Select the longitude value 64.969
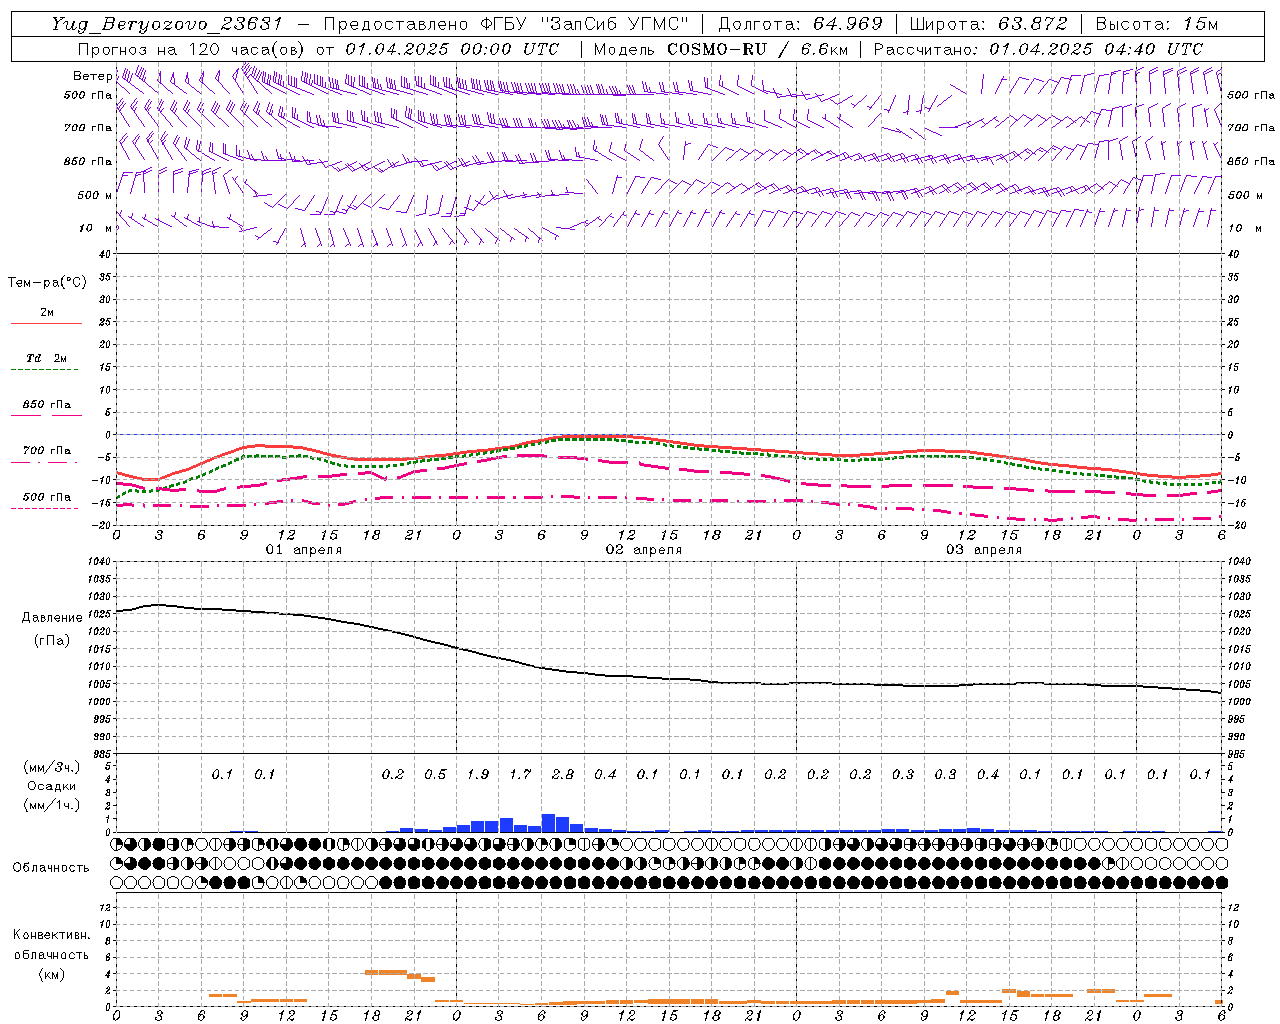Viewport: 1280px width, 1024px height. tap(847, 24)
